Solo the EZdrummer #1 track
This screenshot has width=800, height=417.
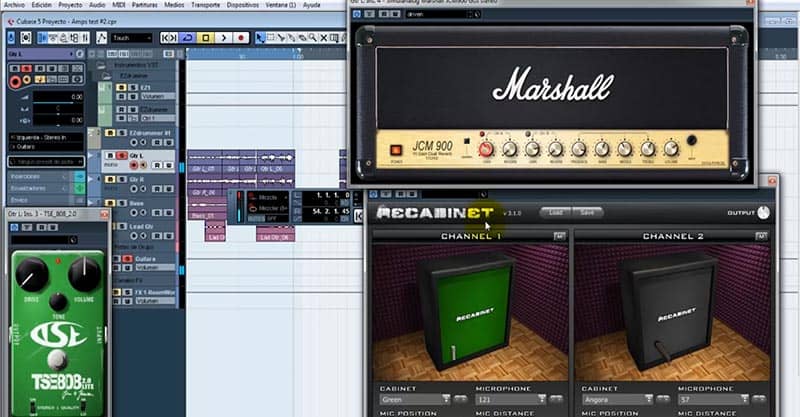coord(122,133)
